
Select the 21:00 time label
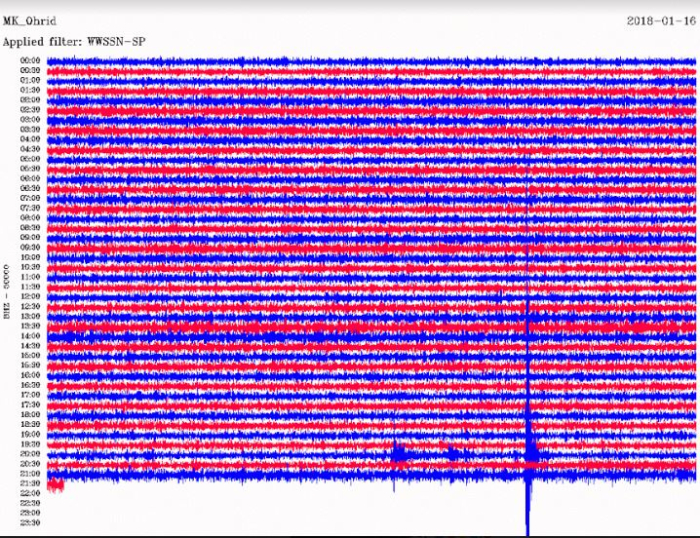[30, 473]
